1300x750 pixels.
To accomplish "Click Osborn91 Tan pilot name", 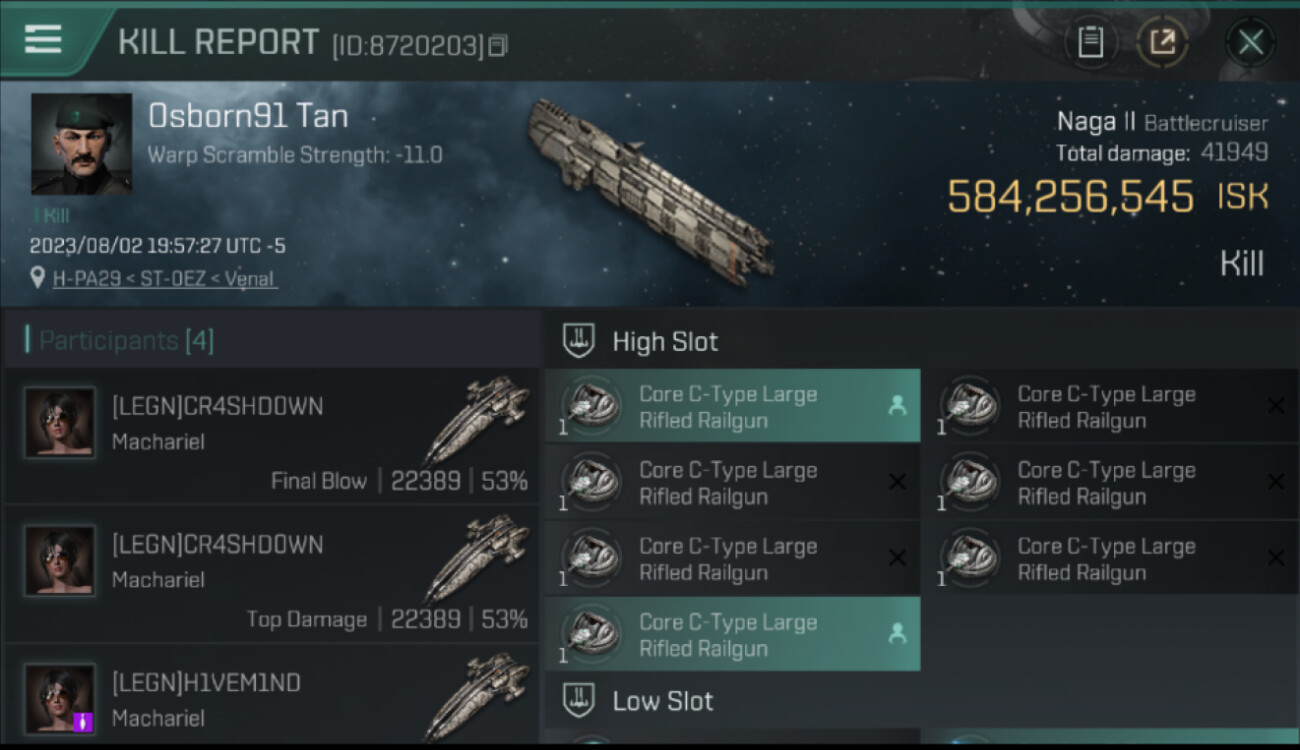I will click(248, 116).
